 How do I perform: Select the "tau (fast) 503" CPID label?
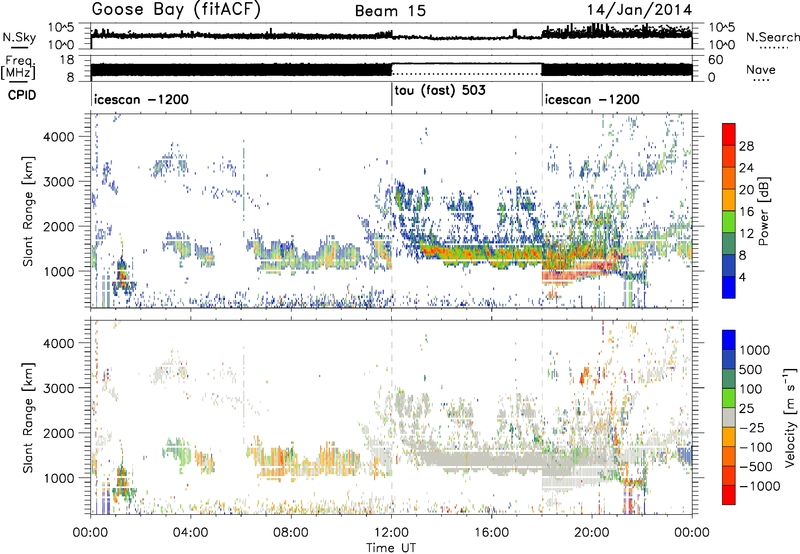pyautogui.click(x=440, y=91)
